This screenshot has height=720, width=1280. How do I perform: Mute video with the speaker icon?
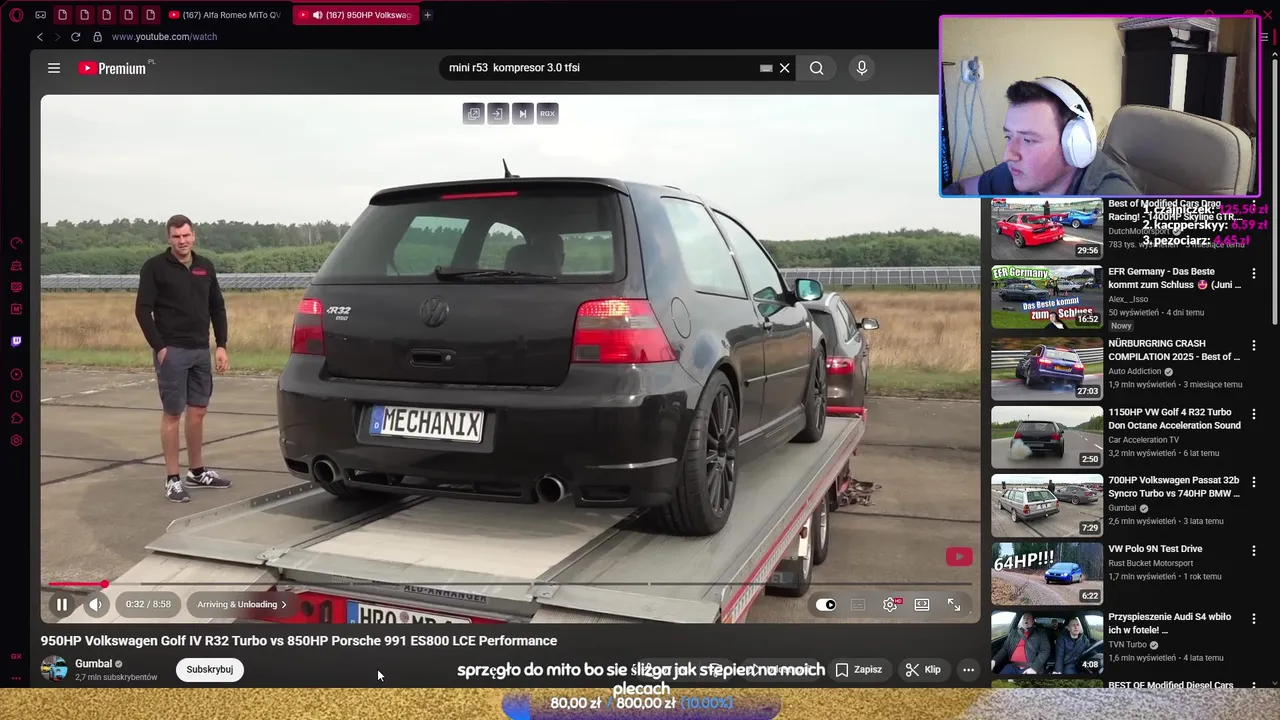pos(96,604)
